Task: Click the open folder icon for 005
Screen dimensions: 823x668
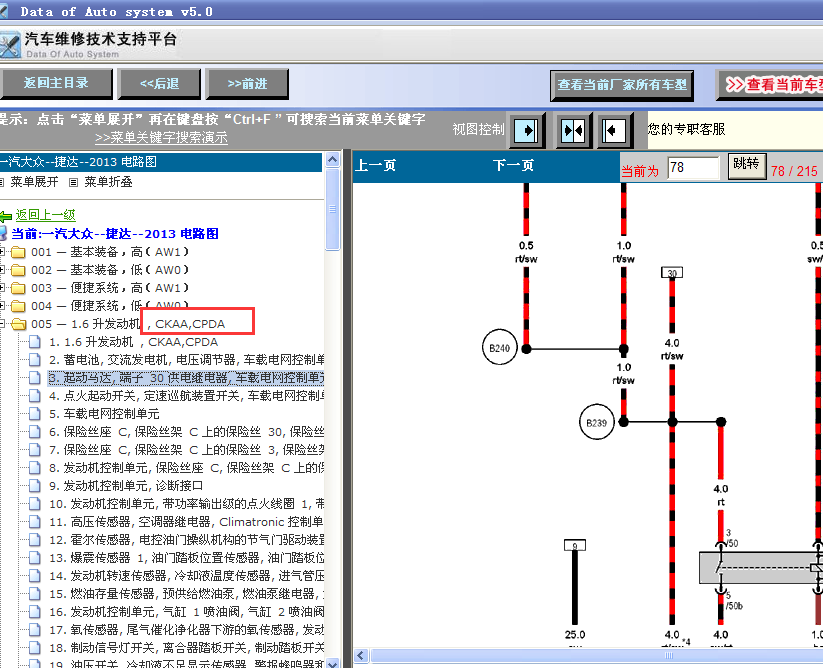Action: click(x=18, y=324)
